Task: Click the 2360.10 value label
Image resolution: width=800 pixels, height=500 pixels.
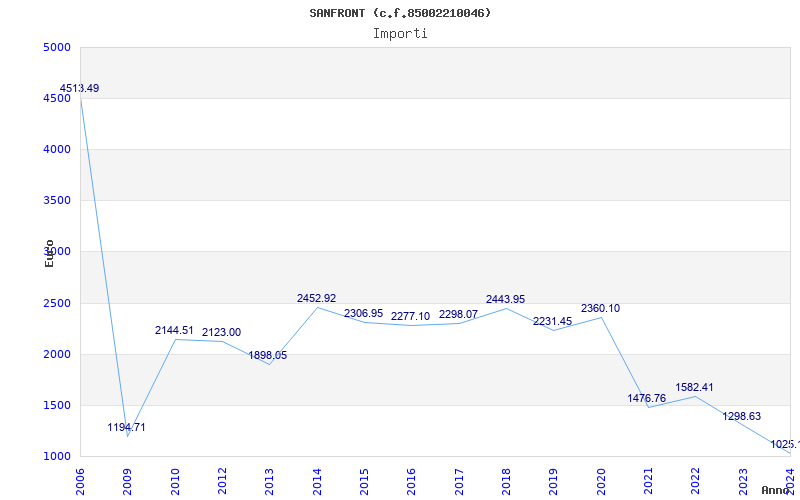Action: point(601,309)
